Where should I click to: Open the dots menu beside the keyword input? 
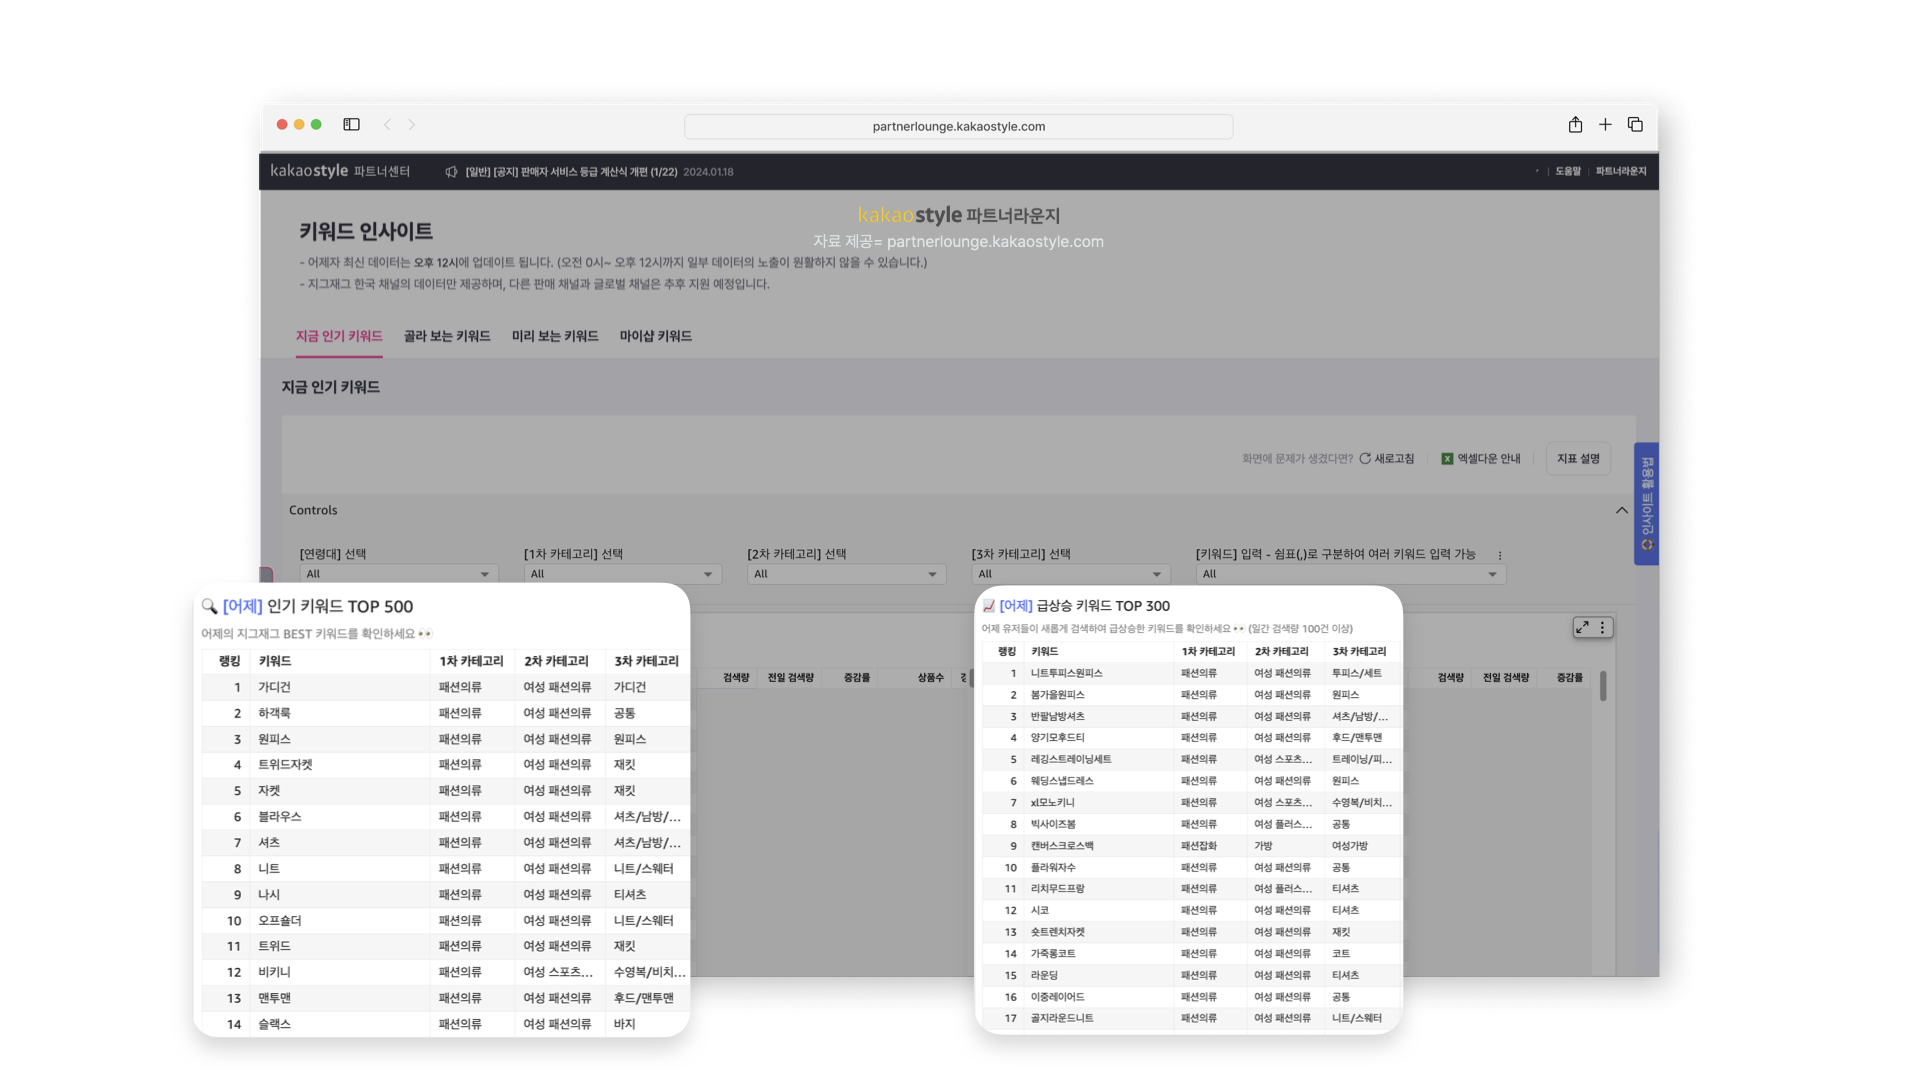click(x=1499, y=555)
